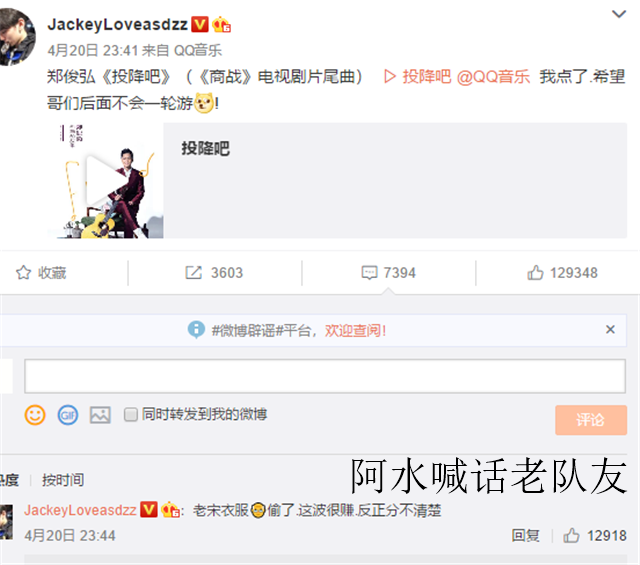Screen dimensions: 640x565
Task: Click the info icon in rumor notice
Action: coord(196,329)
